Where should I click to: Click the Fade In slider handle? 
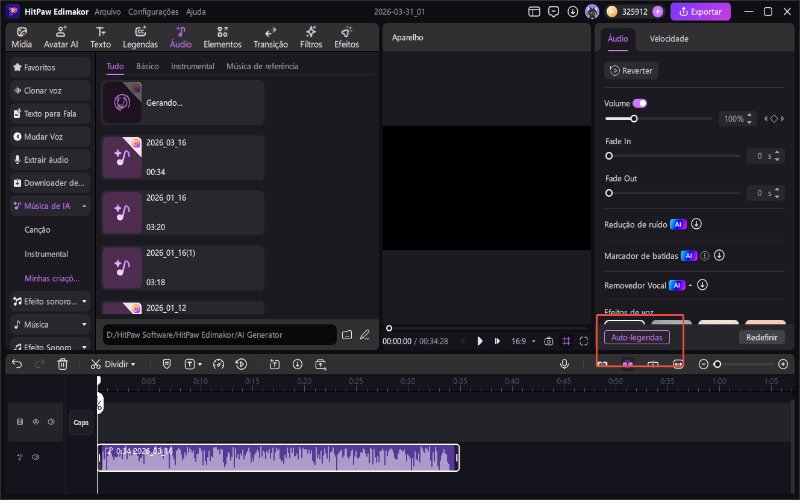(x=609, y=156)
